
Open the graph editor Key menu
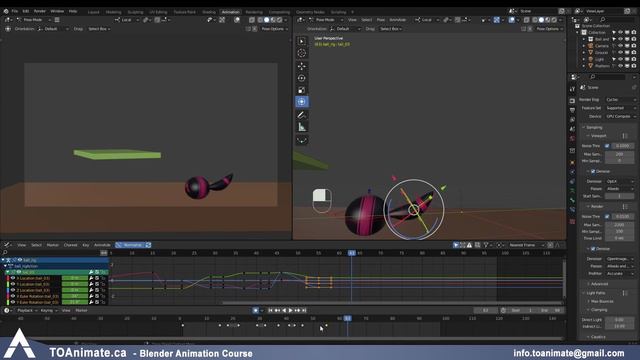86,245
